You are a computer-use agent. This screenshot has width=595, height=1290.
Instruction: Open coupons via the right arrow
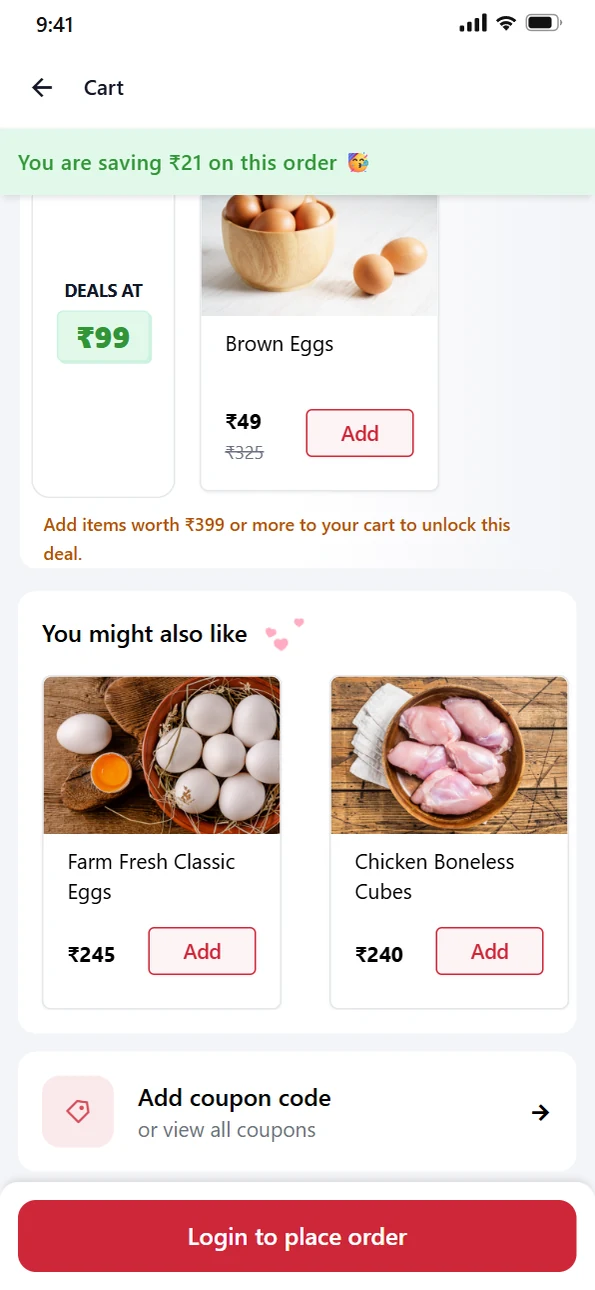[x=541, y=1112]
